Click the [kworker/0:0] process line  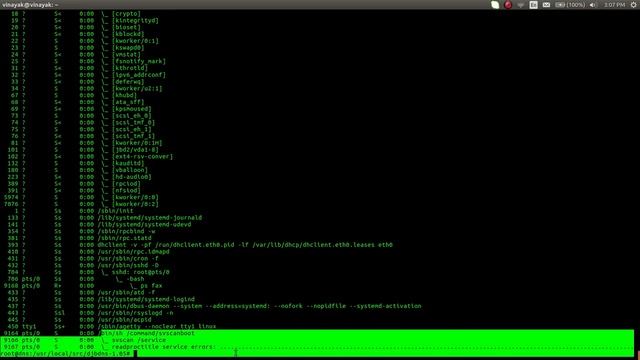click(81, 198)
